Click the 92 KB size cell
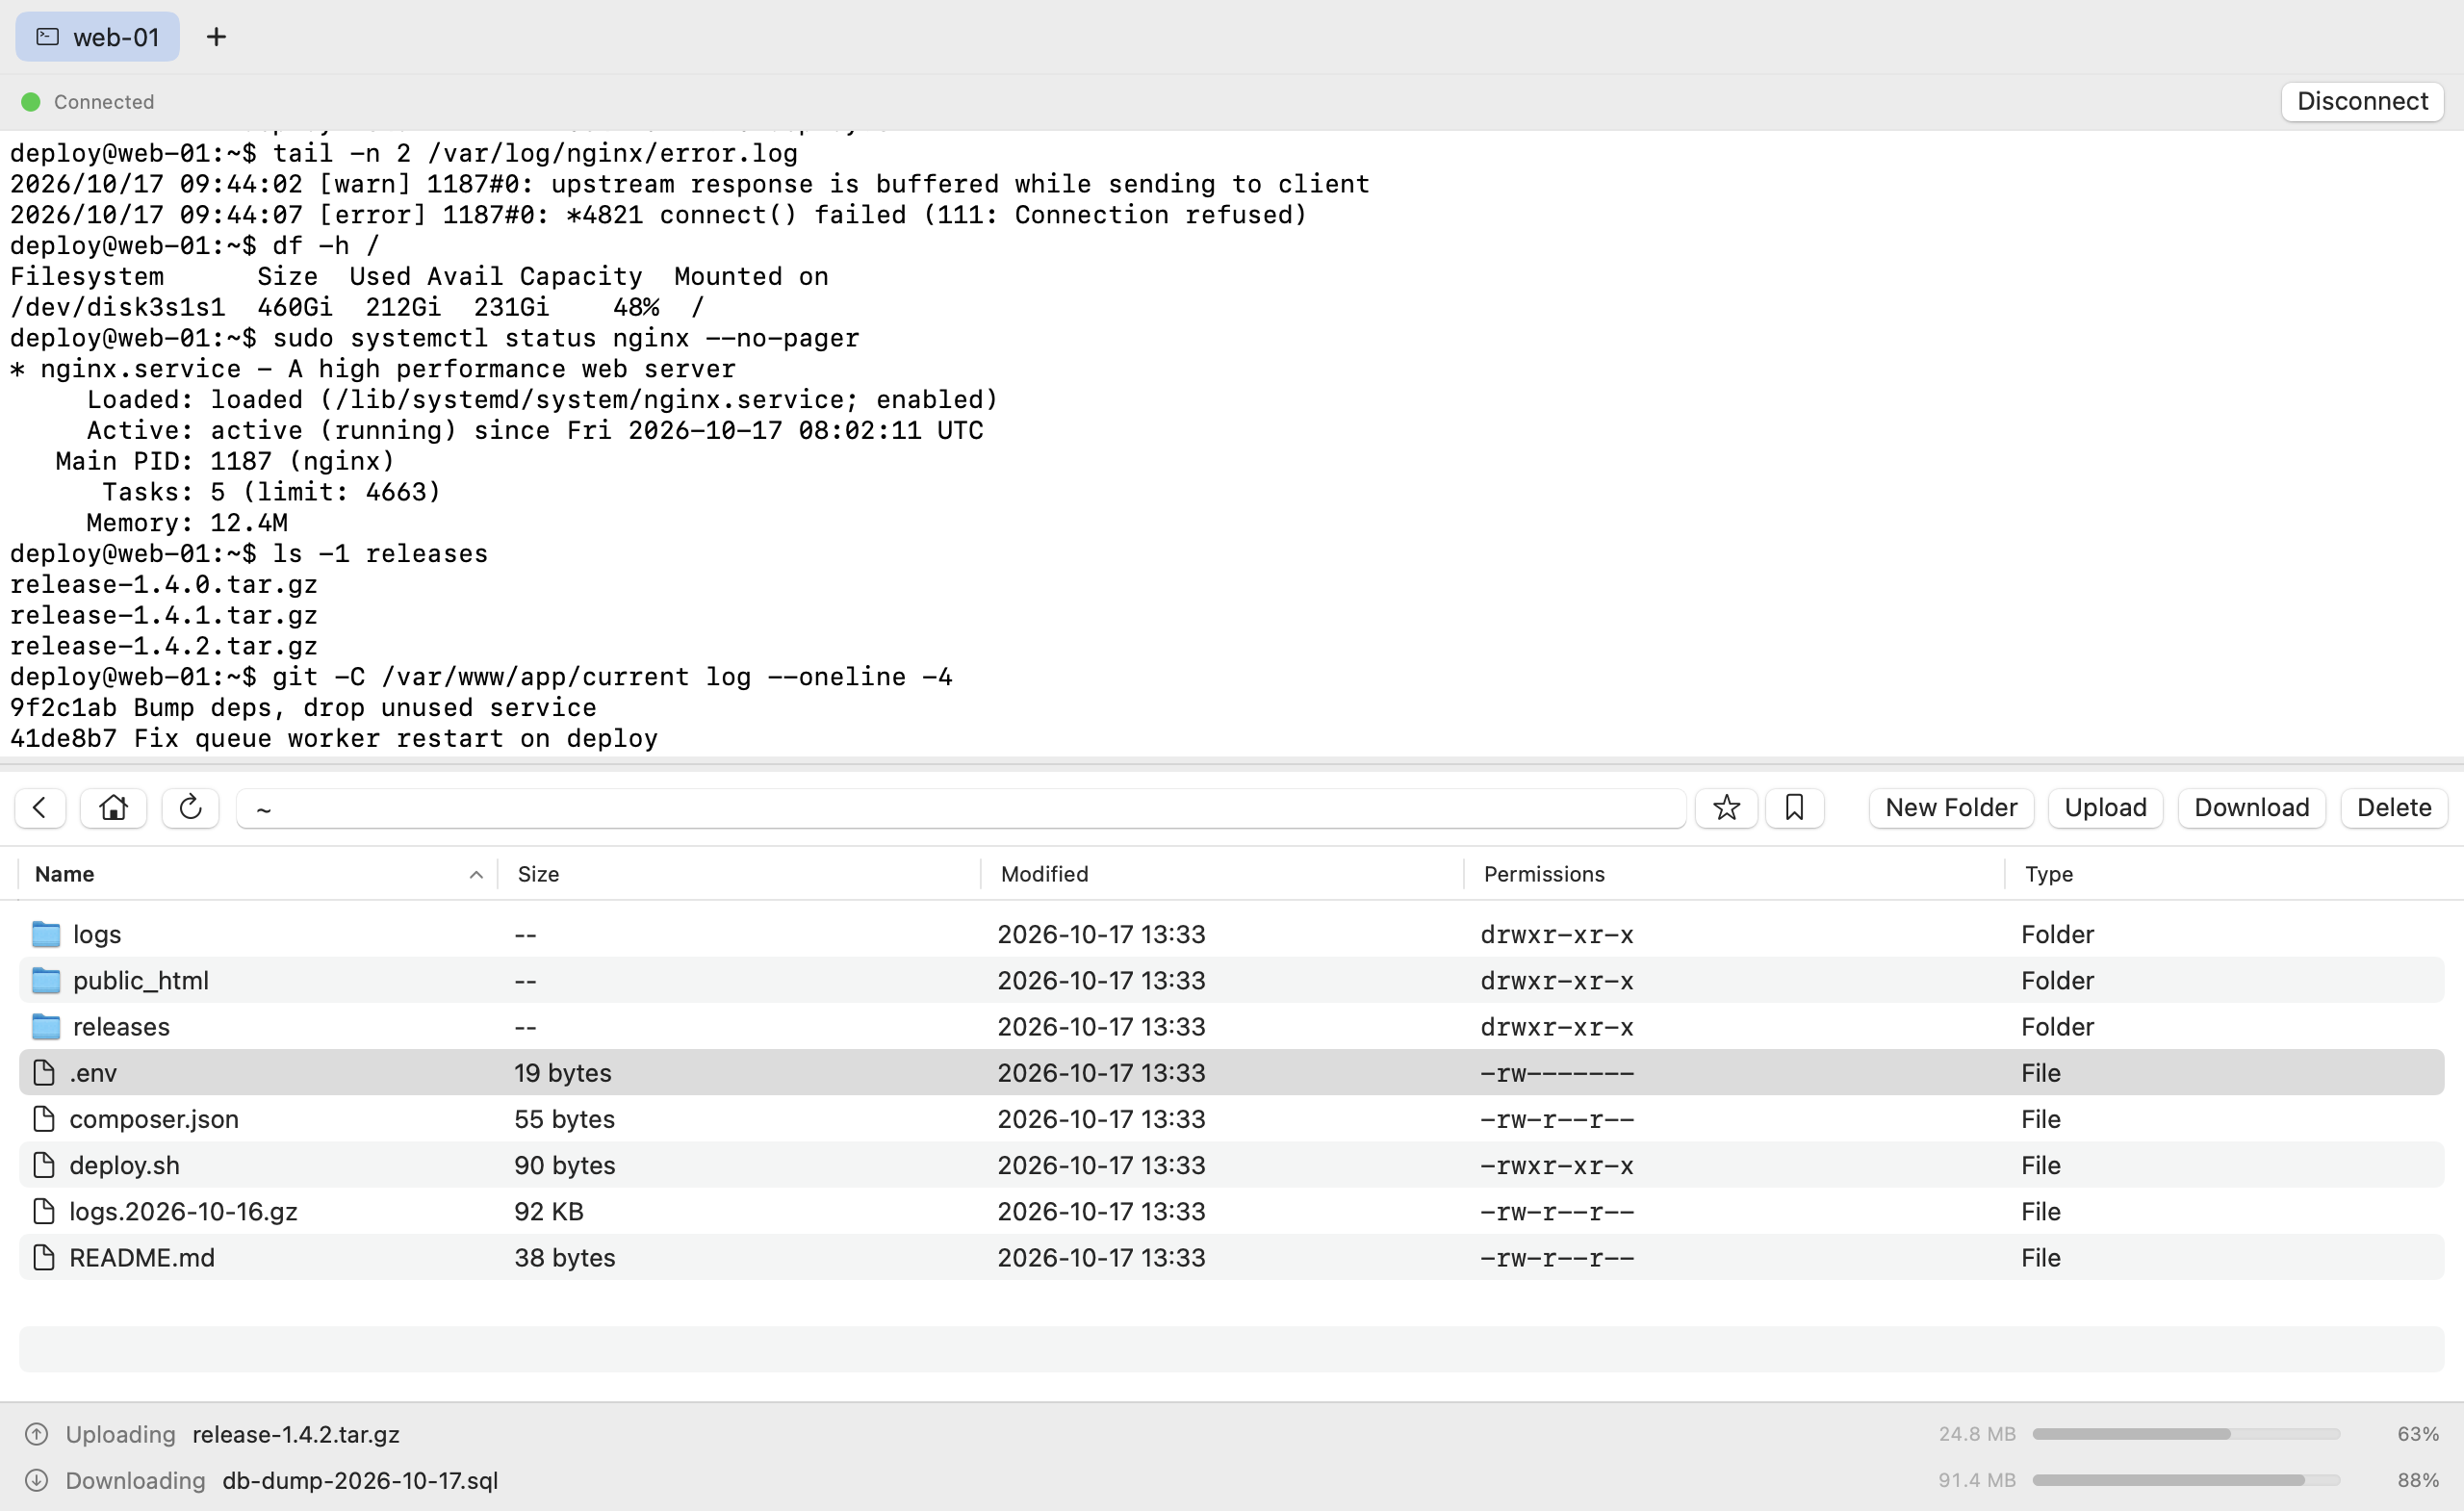2464x1511 pixels. point(549,1211)
